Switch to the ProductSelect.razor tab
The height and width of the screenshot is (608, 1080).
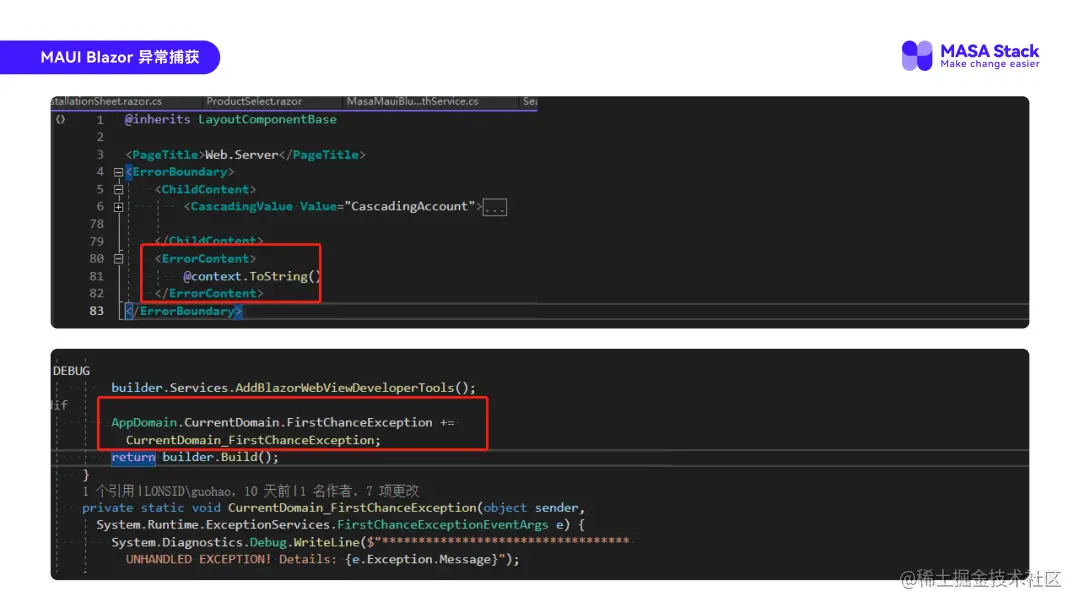(254, 101)
